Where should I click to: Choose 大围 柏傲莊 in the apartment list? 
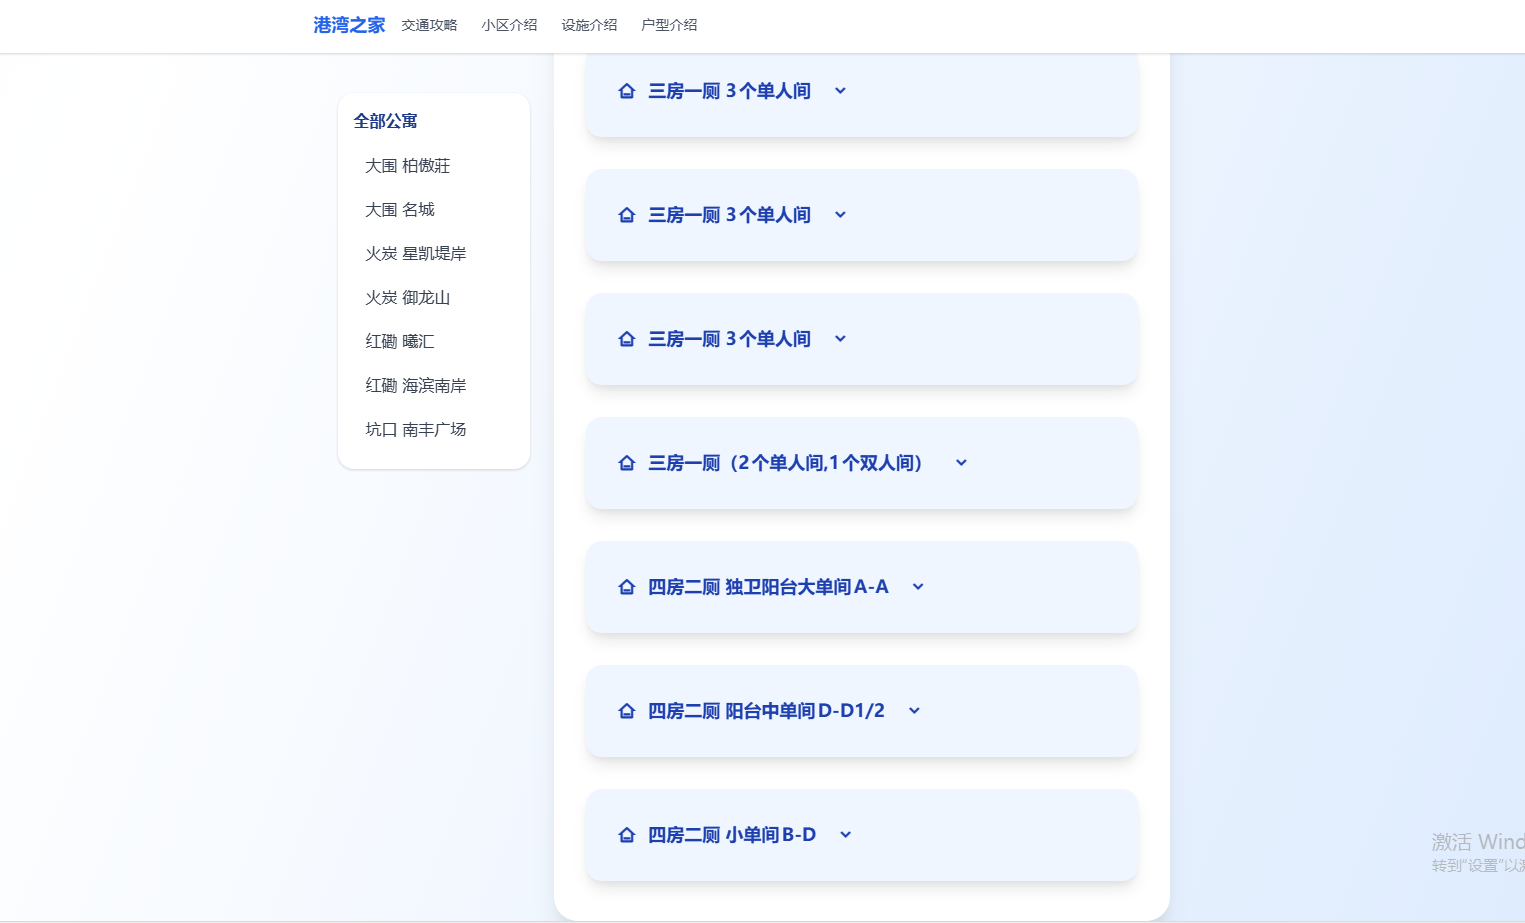click(x=408, y=166)
